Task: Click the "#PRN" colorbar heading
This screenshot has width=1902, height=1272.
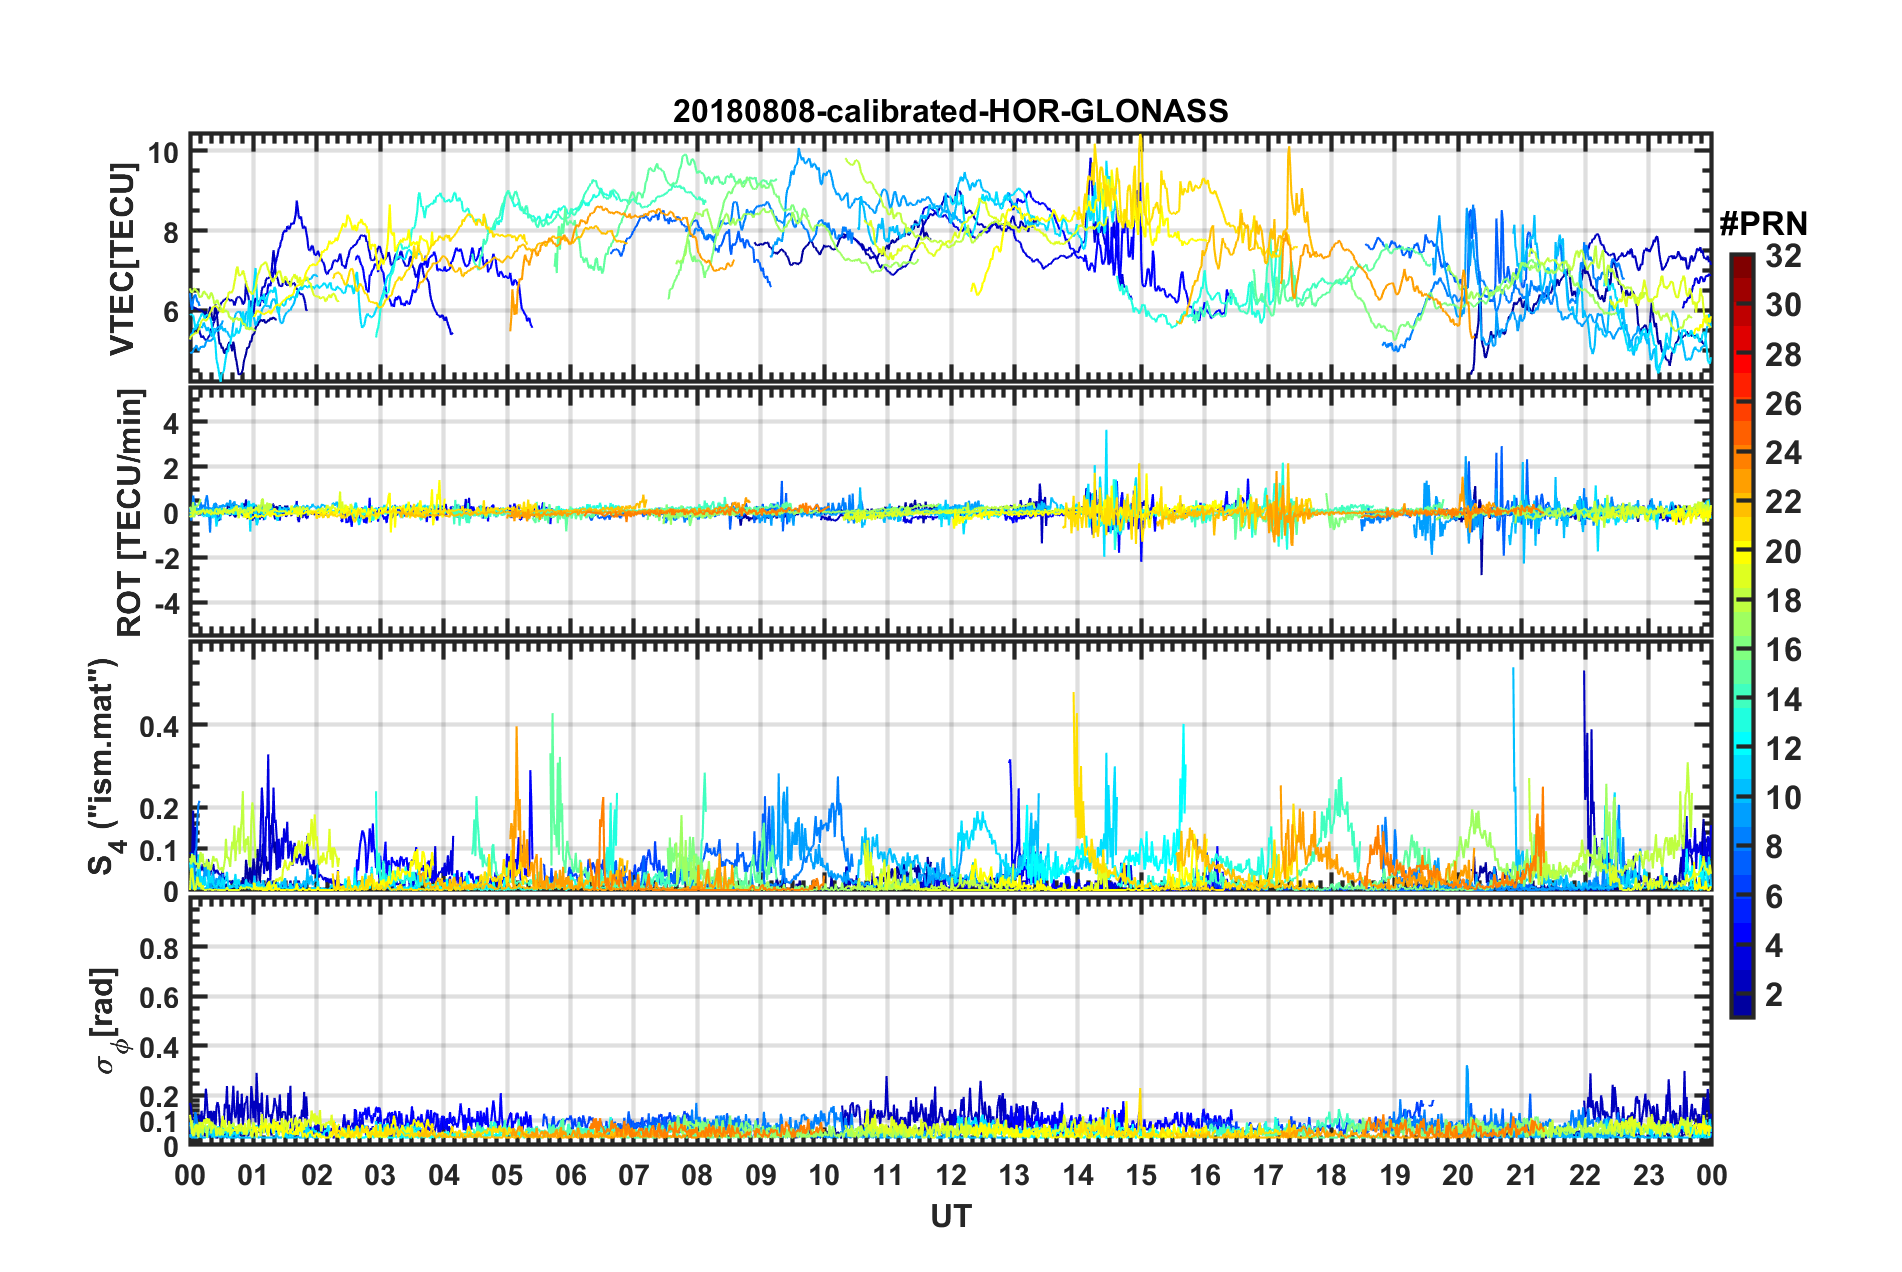Action: click(x=1763, y=224)
